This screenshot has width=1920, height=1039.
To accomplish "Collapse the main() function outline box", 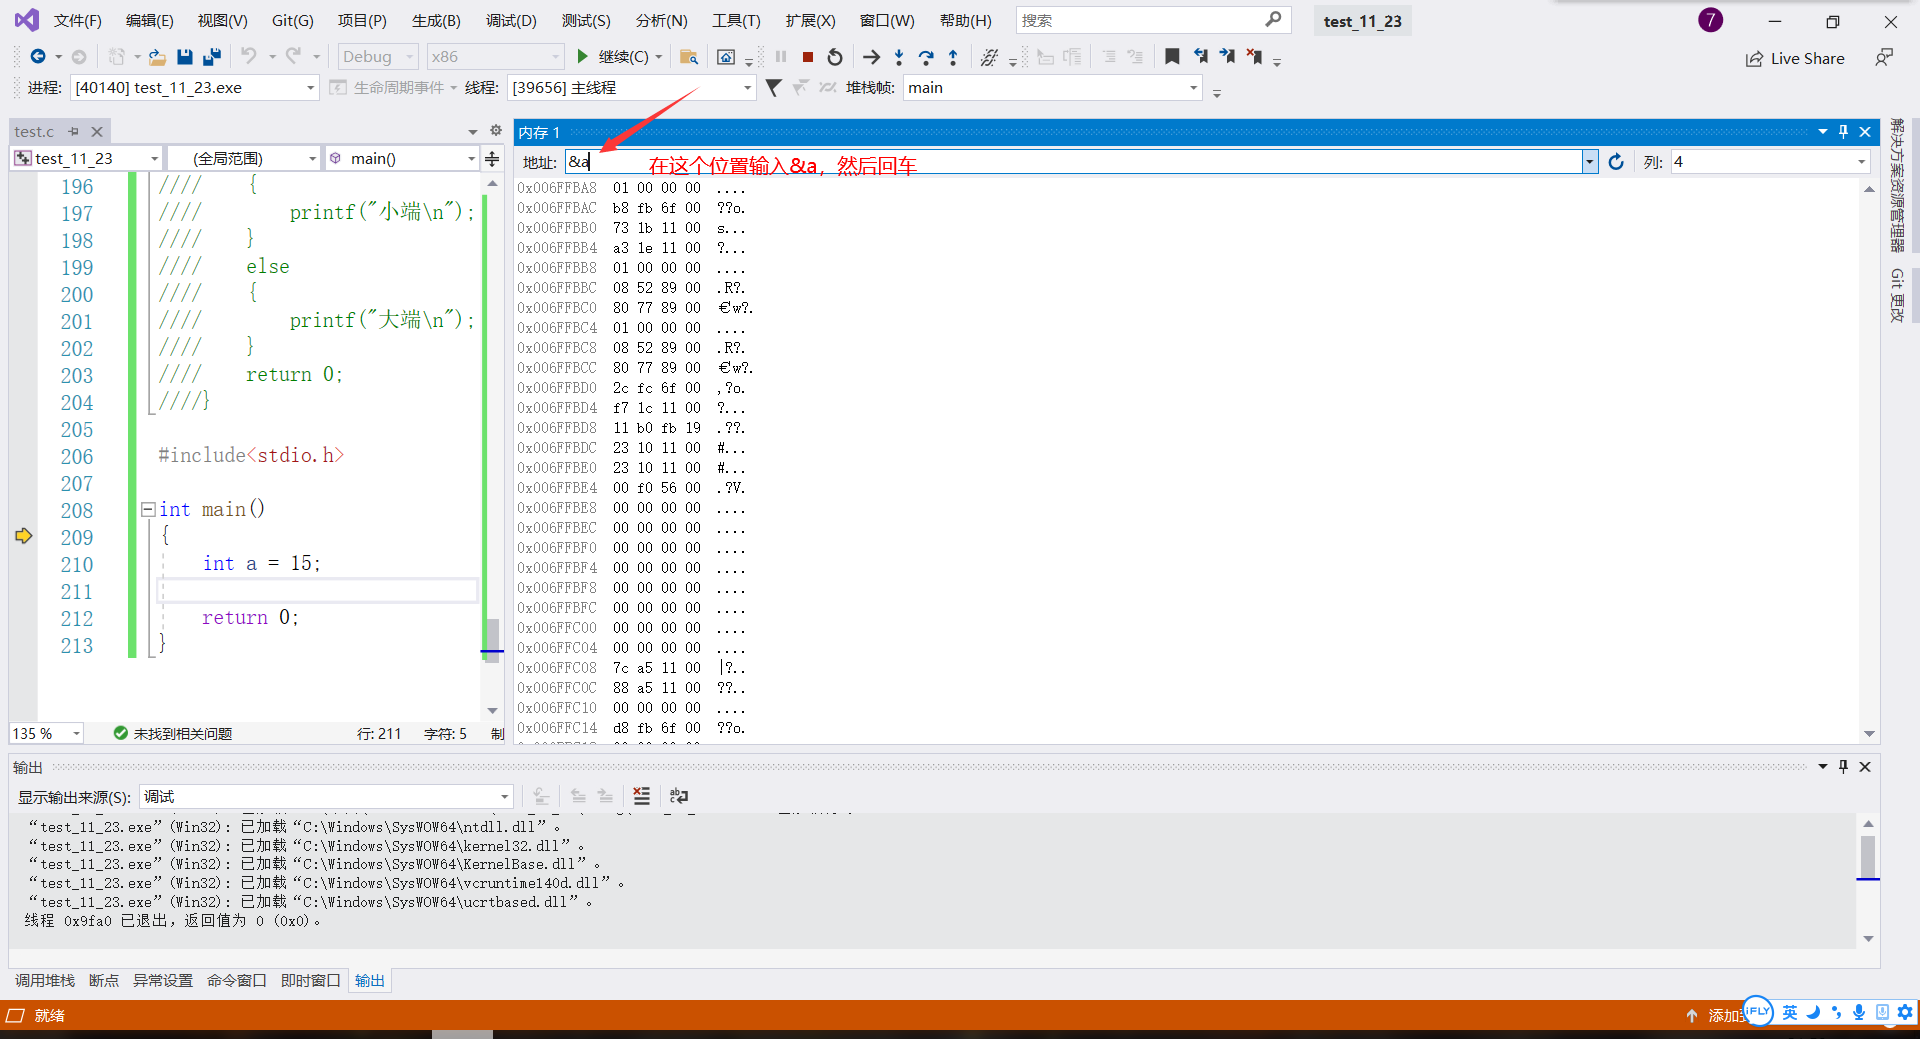I will pos(148,509).
